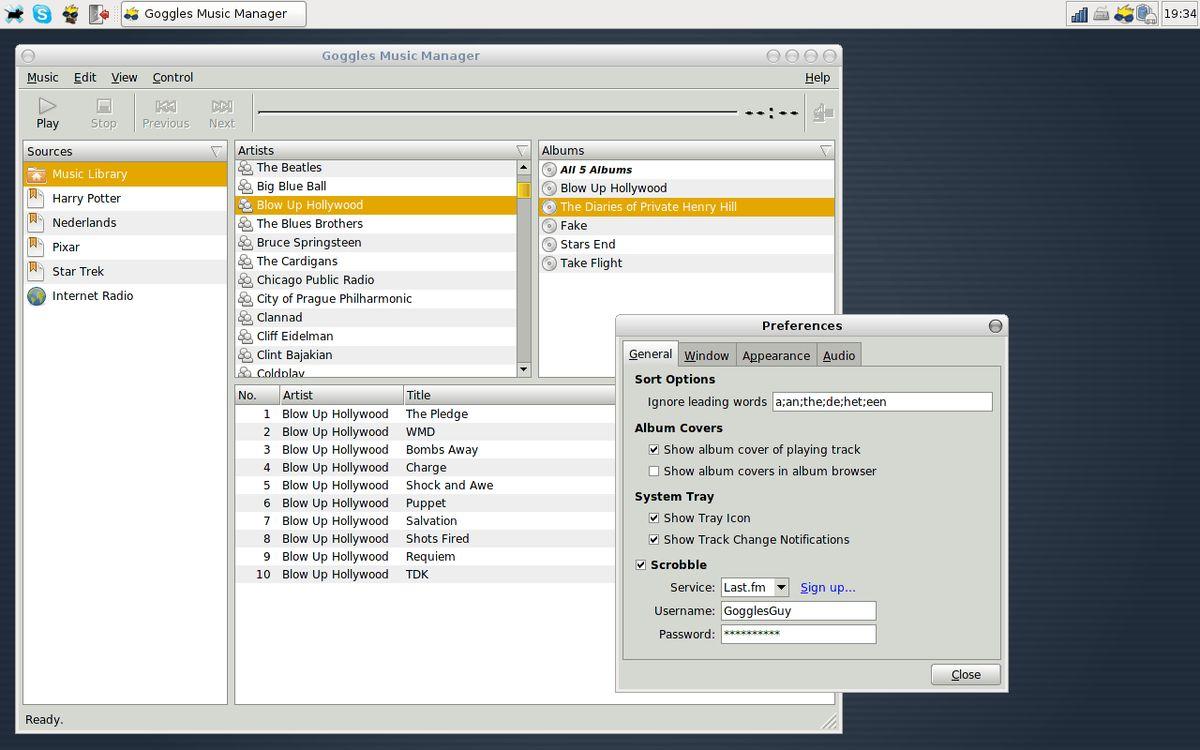
Task: Click the black mouse icon in the top panel
Action: [x=13, y=14]
